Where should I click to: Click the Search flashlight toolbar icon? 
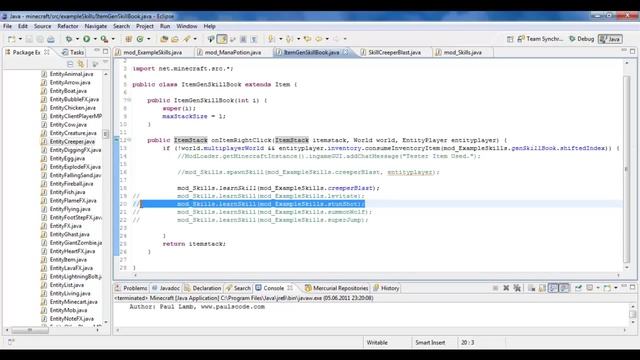tap(187, 39)
